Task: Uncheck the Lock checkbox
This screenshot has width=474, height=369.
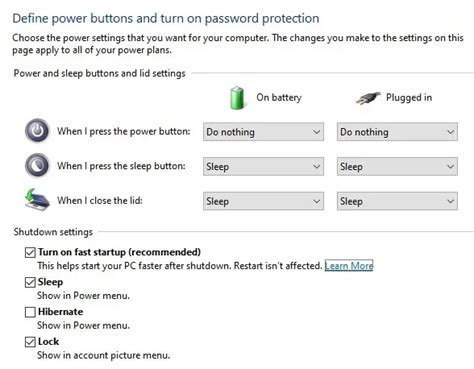Action: pos(30,342)
